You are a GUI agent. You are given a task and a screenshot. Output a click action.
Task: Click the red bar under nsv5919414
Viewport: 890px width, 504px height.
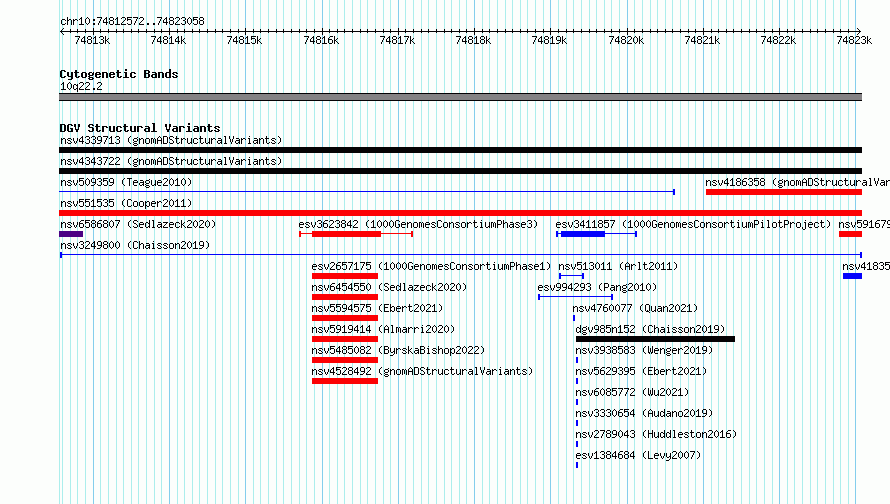point(345,339)
